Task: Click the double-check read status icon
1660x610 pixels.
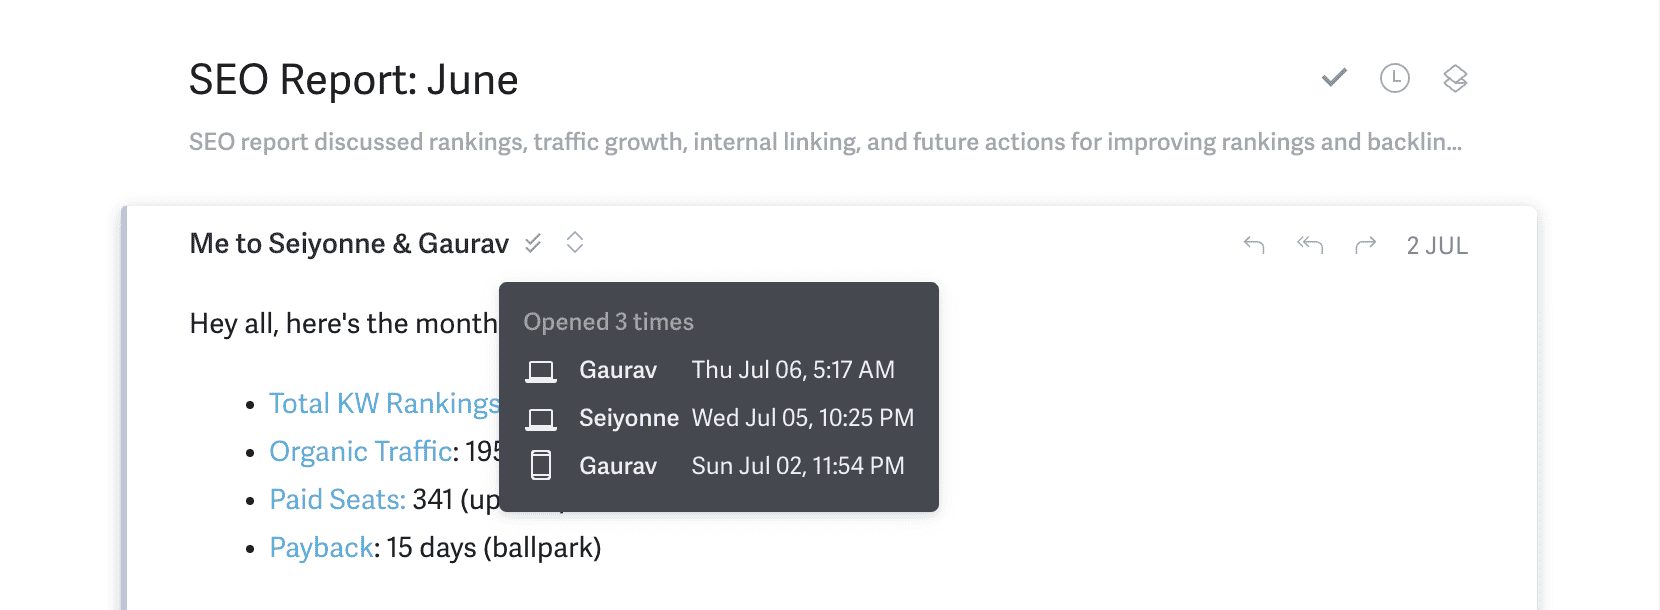Action: [x=533, y=243]
